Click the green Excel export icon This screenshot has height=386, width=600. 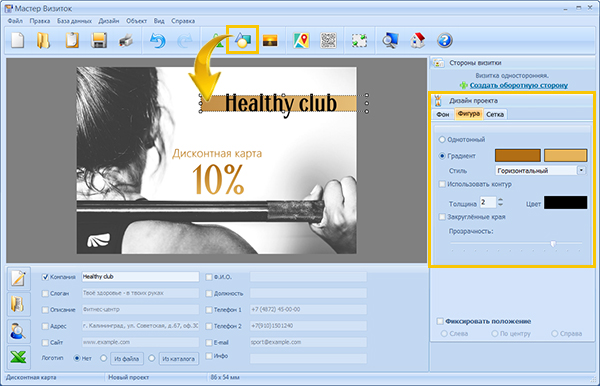[18, 357]
